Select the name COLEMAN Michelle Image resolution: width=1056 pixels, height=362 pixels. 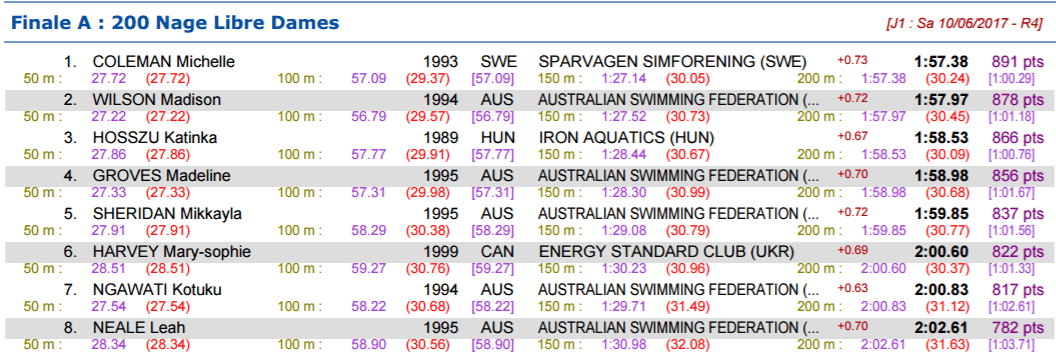coord(164,62)
